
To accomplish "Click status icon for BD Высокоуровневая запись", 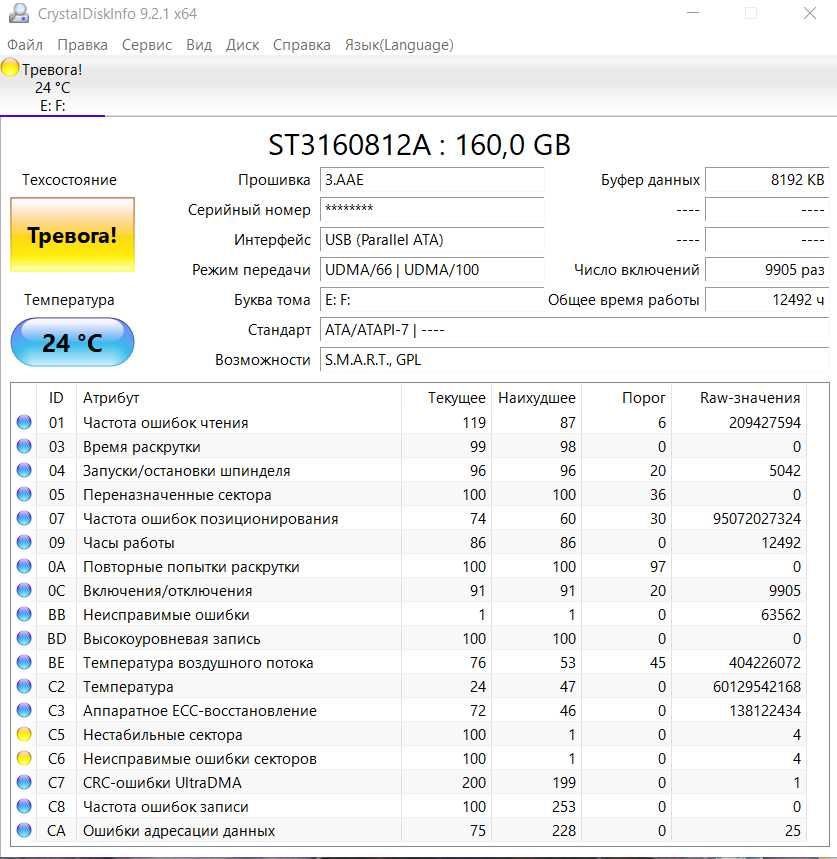I will coord(24,638).
